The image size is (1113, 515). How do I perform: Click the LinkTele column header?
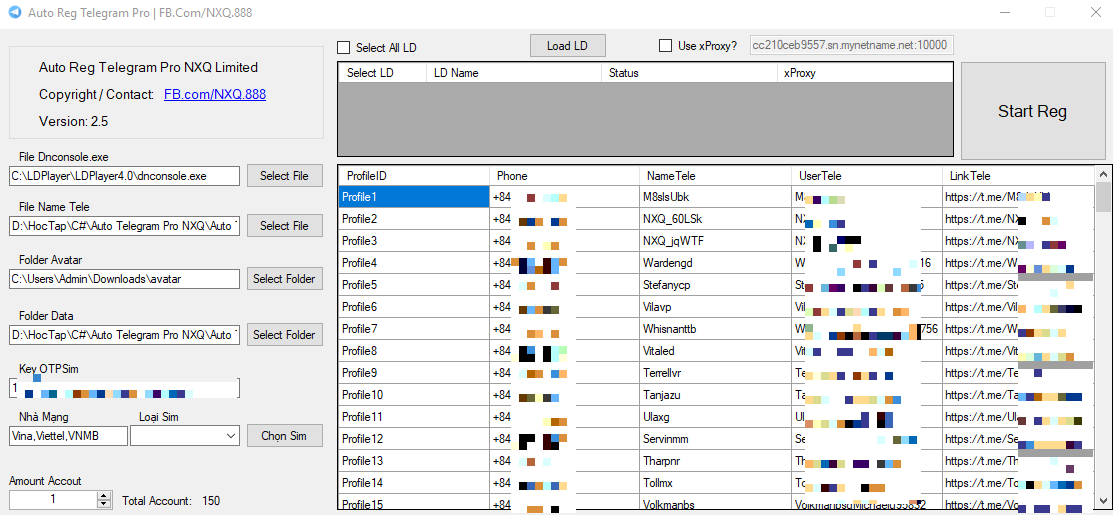pyautogui.click(x=1017, y=176)
